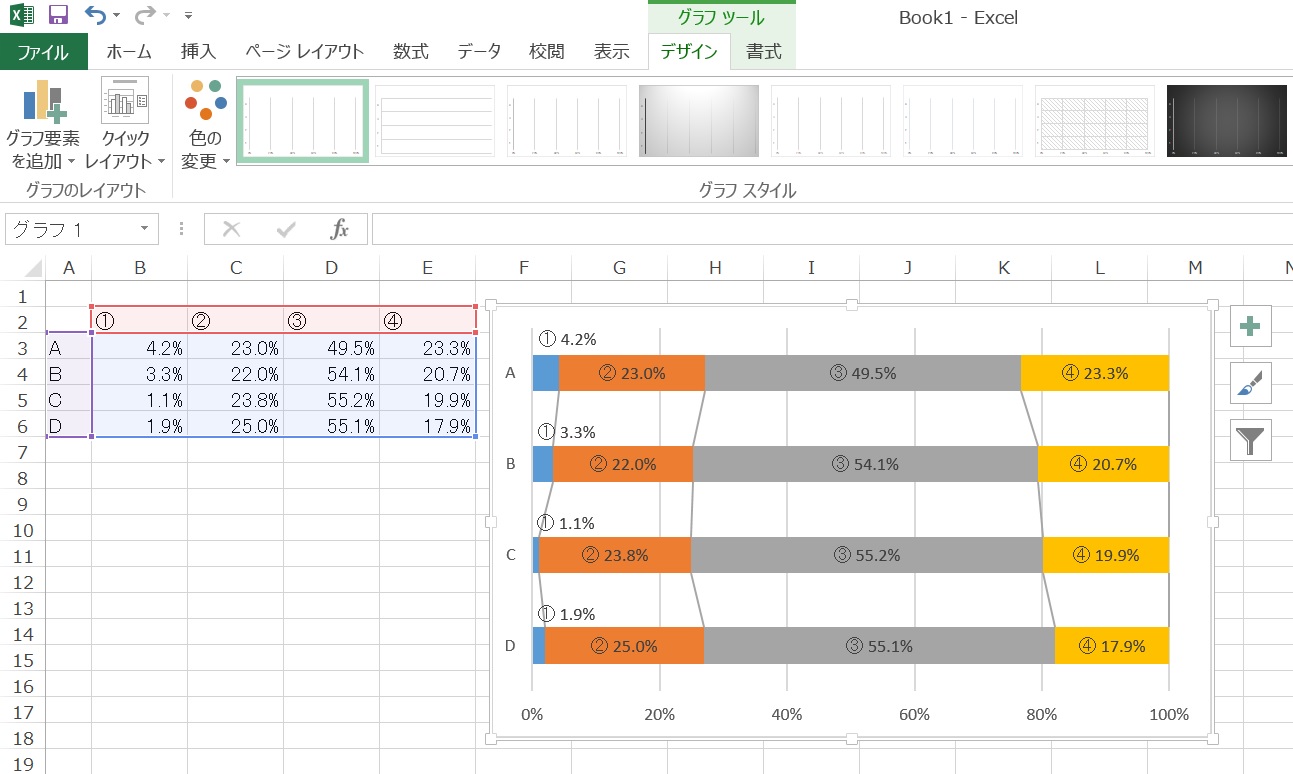Click the orange ② 23.0% bar segment
The image size is (1293, 774).
coord(632,373)
